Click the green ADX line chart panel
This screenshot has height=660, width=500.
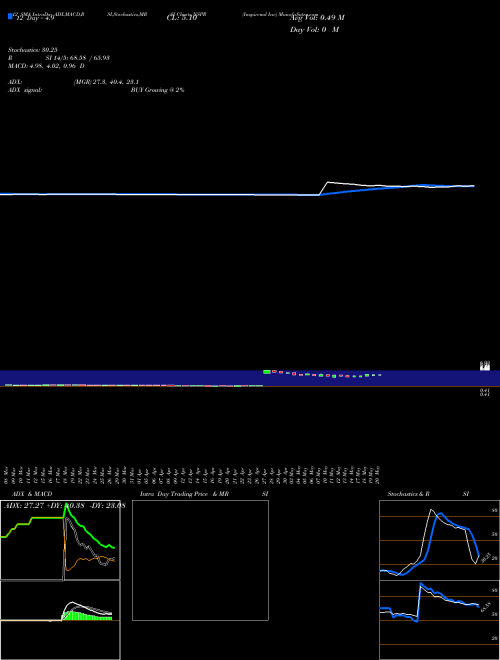(60, 540)
